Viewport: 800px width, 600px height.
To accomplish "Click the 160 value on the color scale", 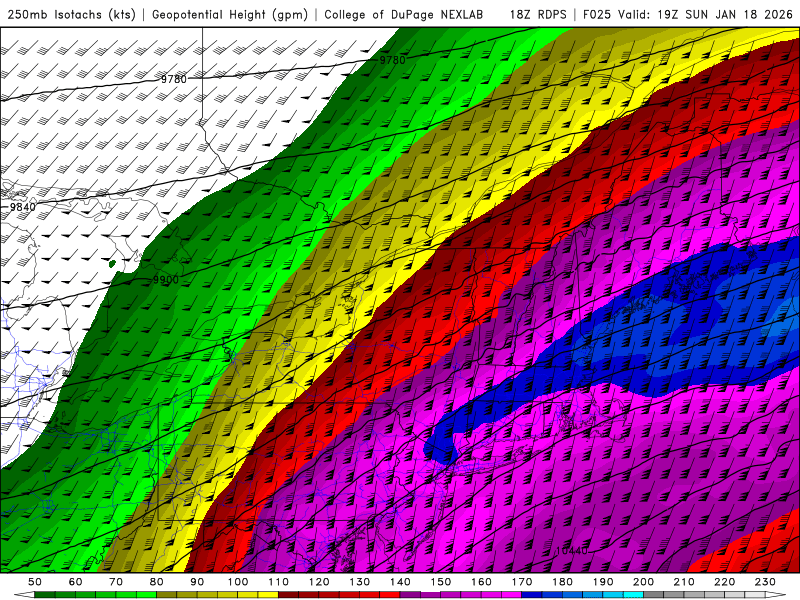I will [481, 582].
